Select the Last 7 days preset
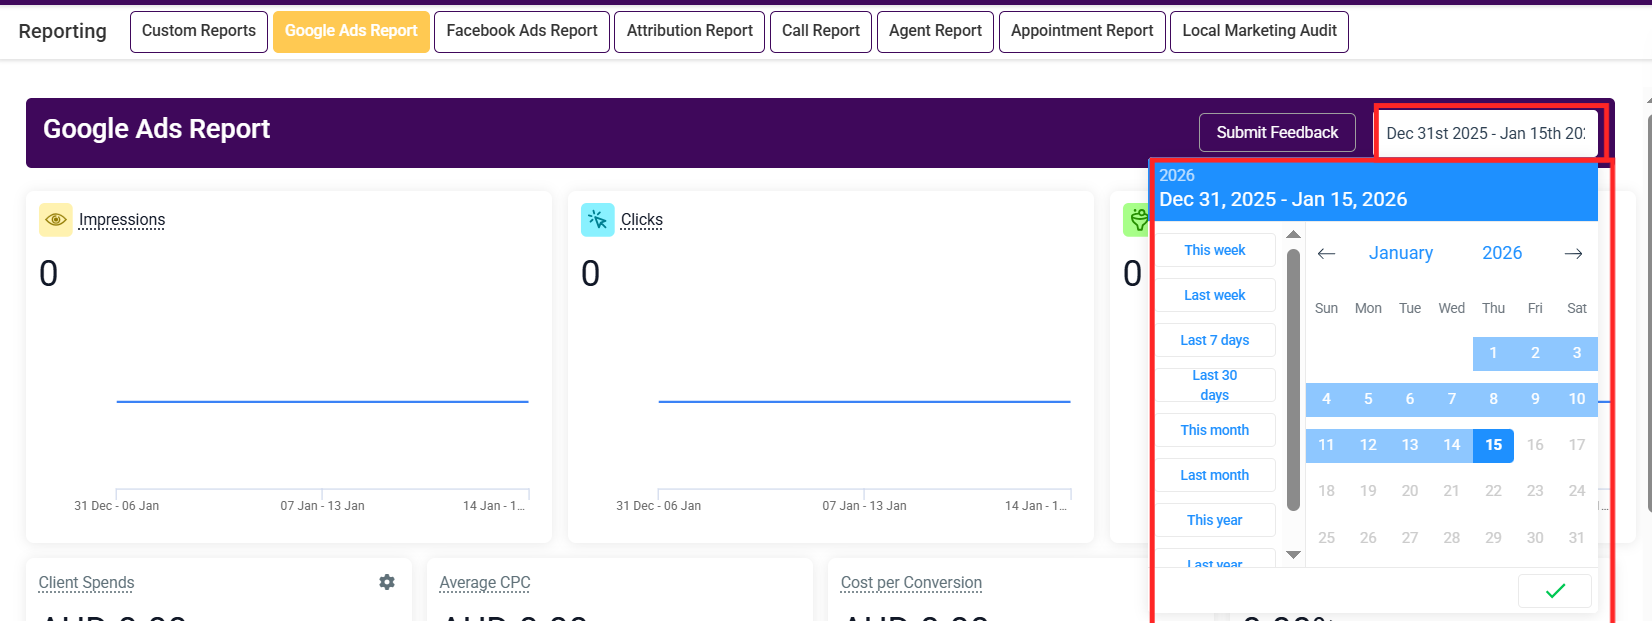This screenshot has height=623, width=1652. [x=1215, y=340]
